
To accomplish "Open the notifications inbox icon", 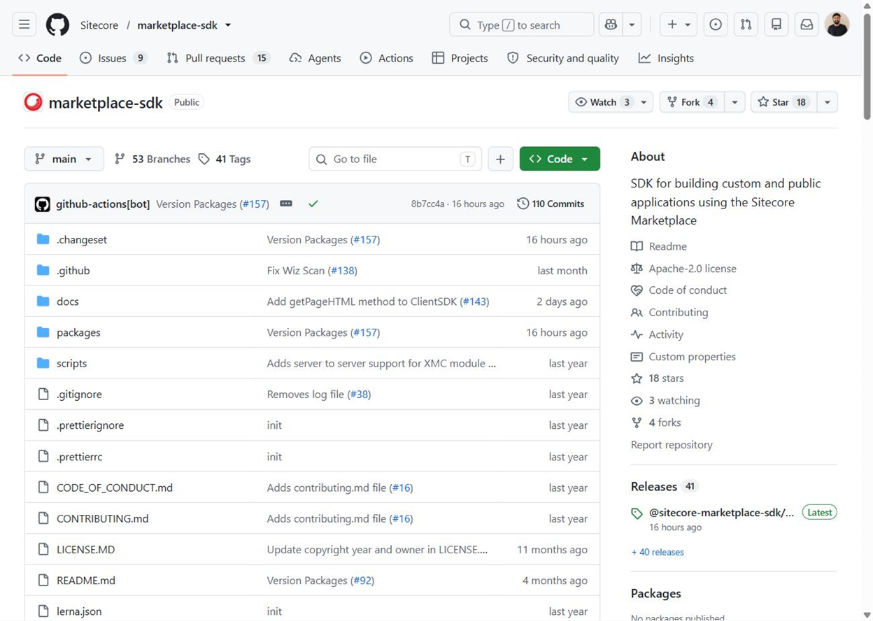I will click(x=806, y=25).
